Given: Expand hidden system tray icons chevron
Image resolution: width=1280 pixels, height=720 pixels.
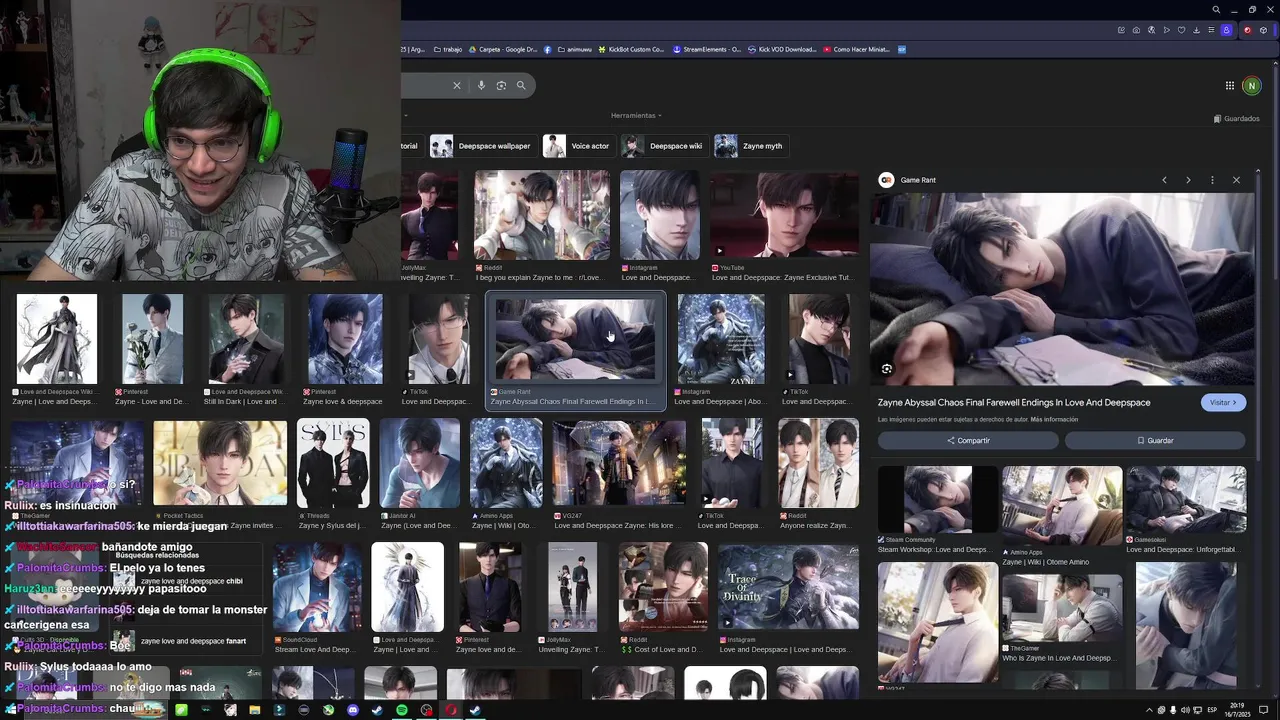Looking at the screenshot, I should pyautogui.click(x=1149, y=710).
